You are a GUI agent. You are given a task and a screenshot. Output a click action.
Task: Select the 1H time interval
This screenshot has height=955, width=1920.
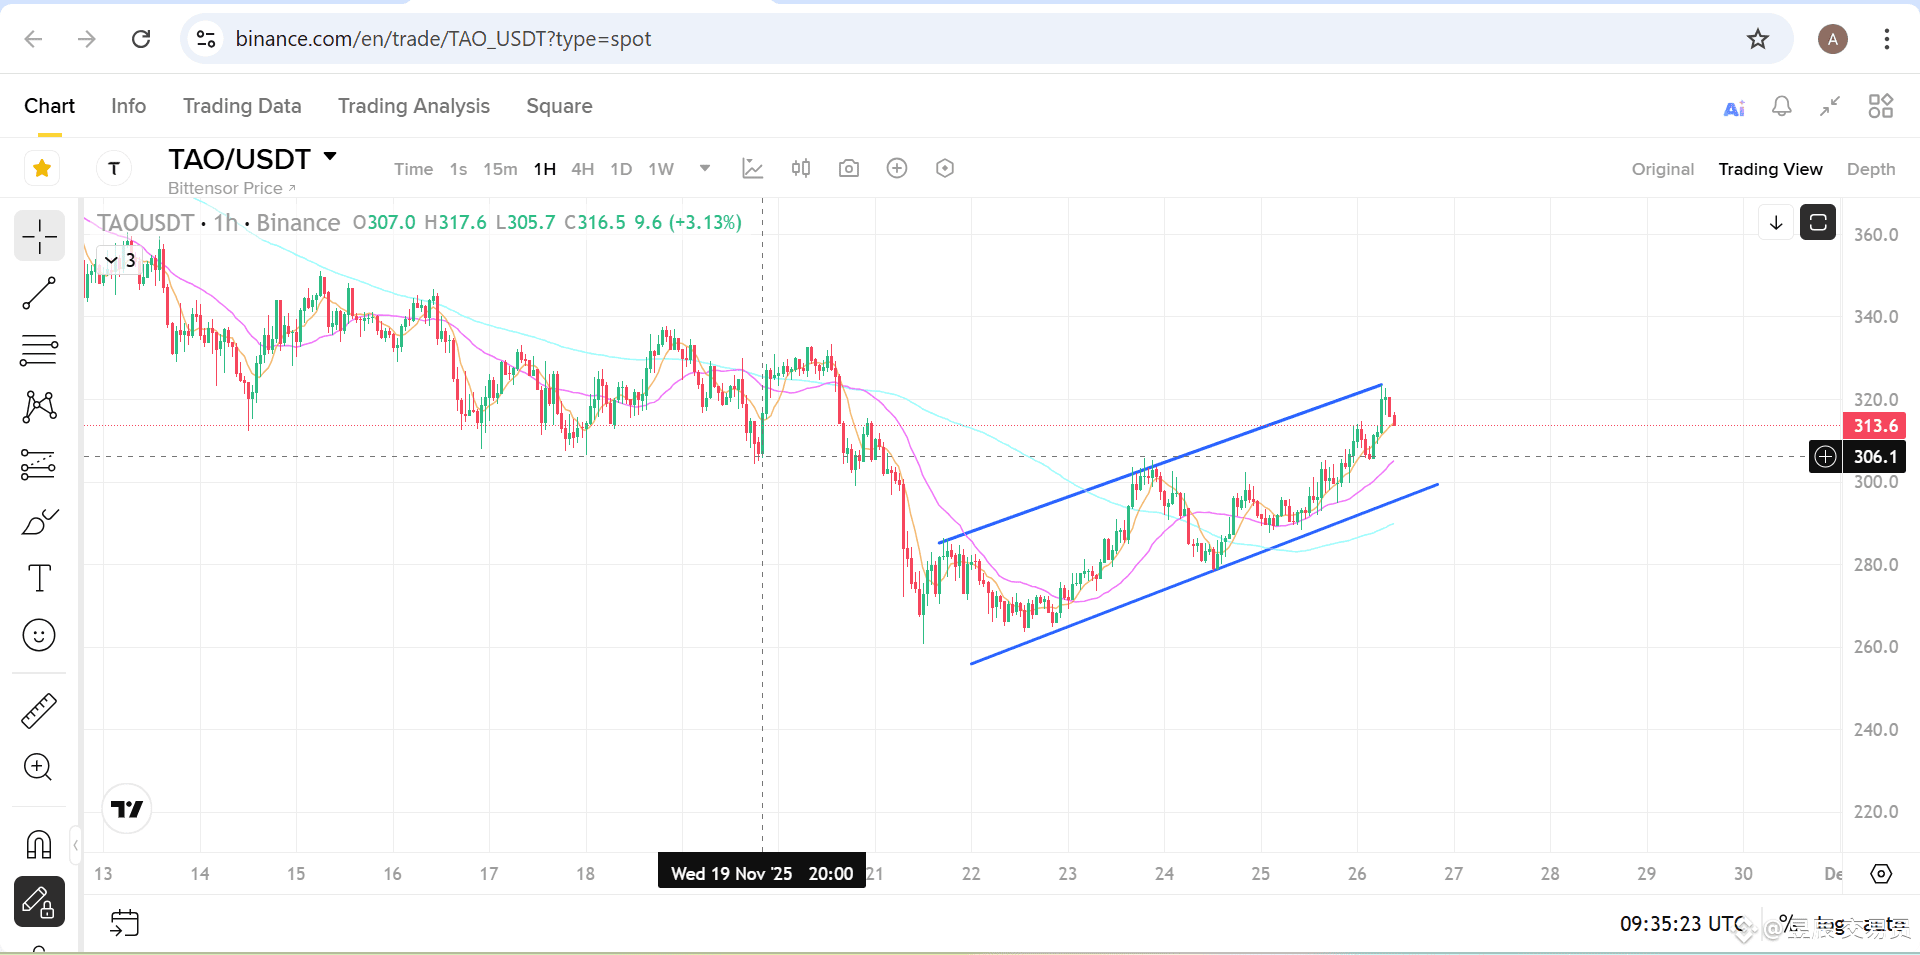tap(545, 169)
